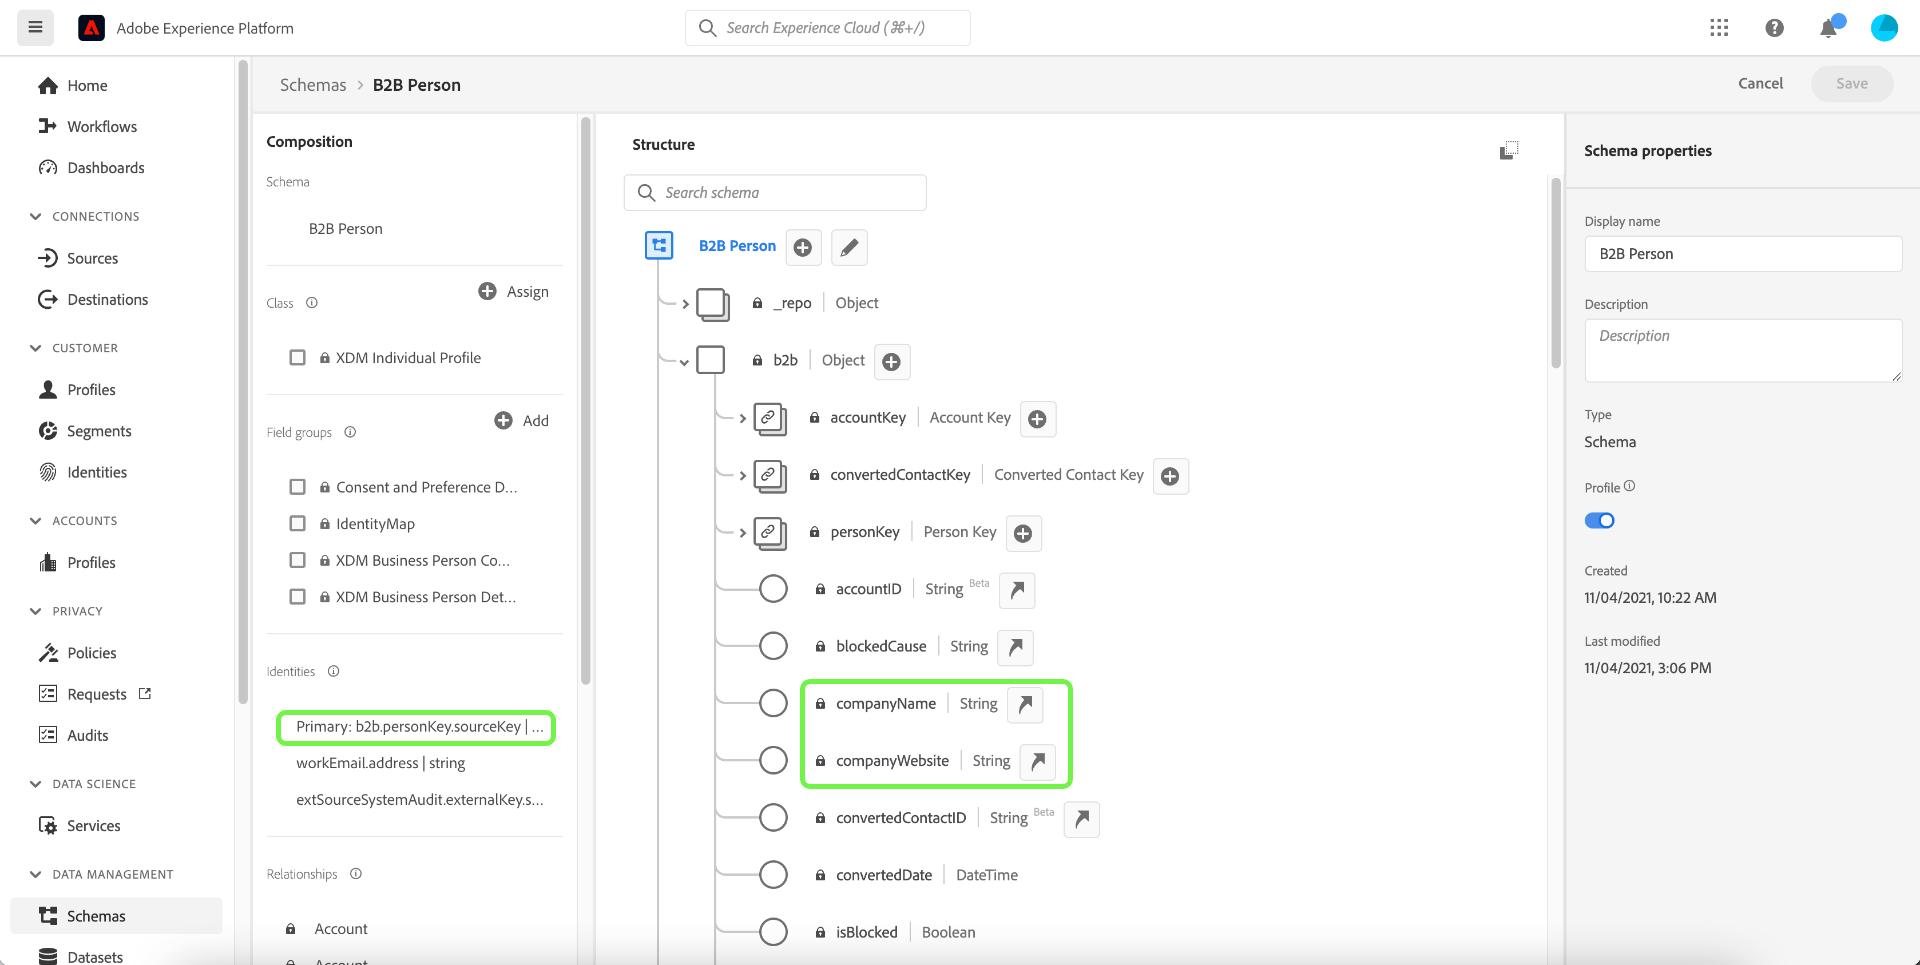The width and height of the screenshot is (1920, 965).
Task: Click the Composition panel vertical scrollbar
Action: click(x=586, y=400)
